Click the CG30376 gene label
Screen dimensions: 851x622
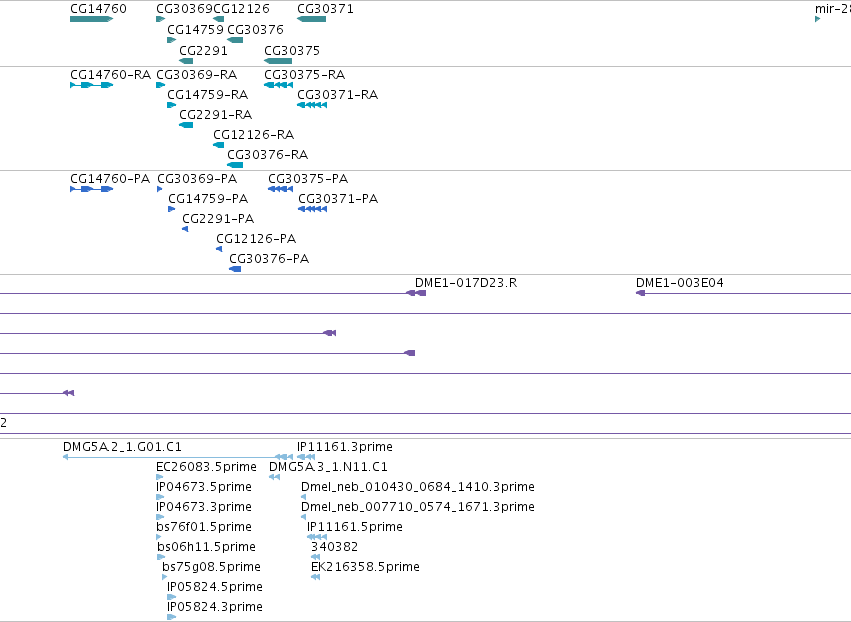pos(255,30)
